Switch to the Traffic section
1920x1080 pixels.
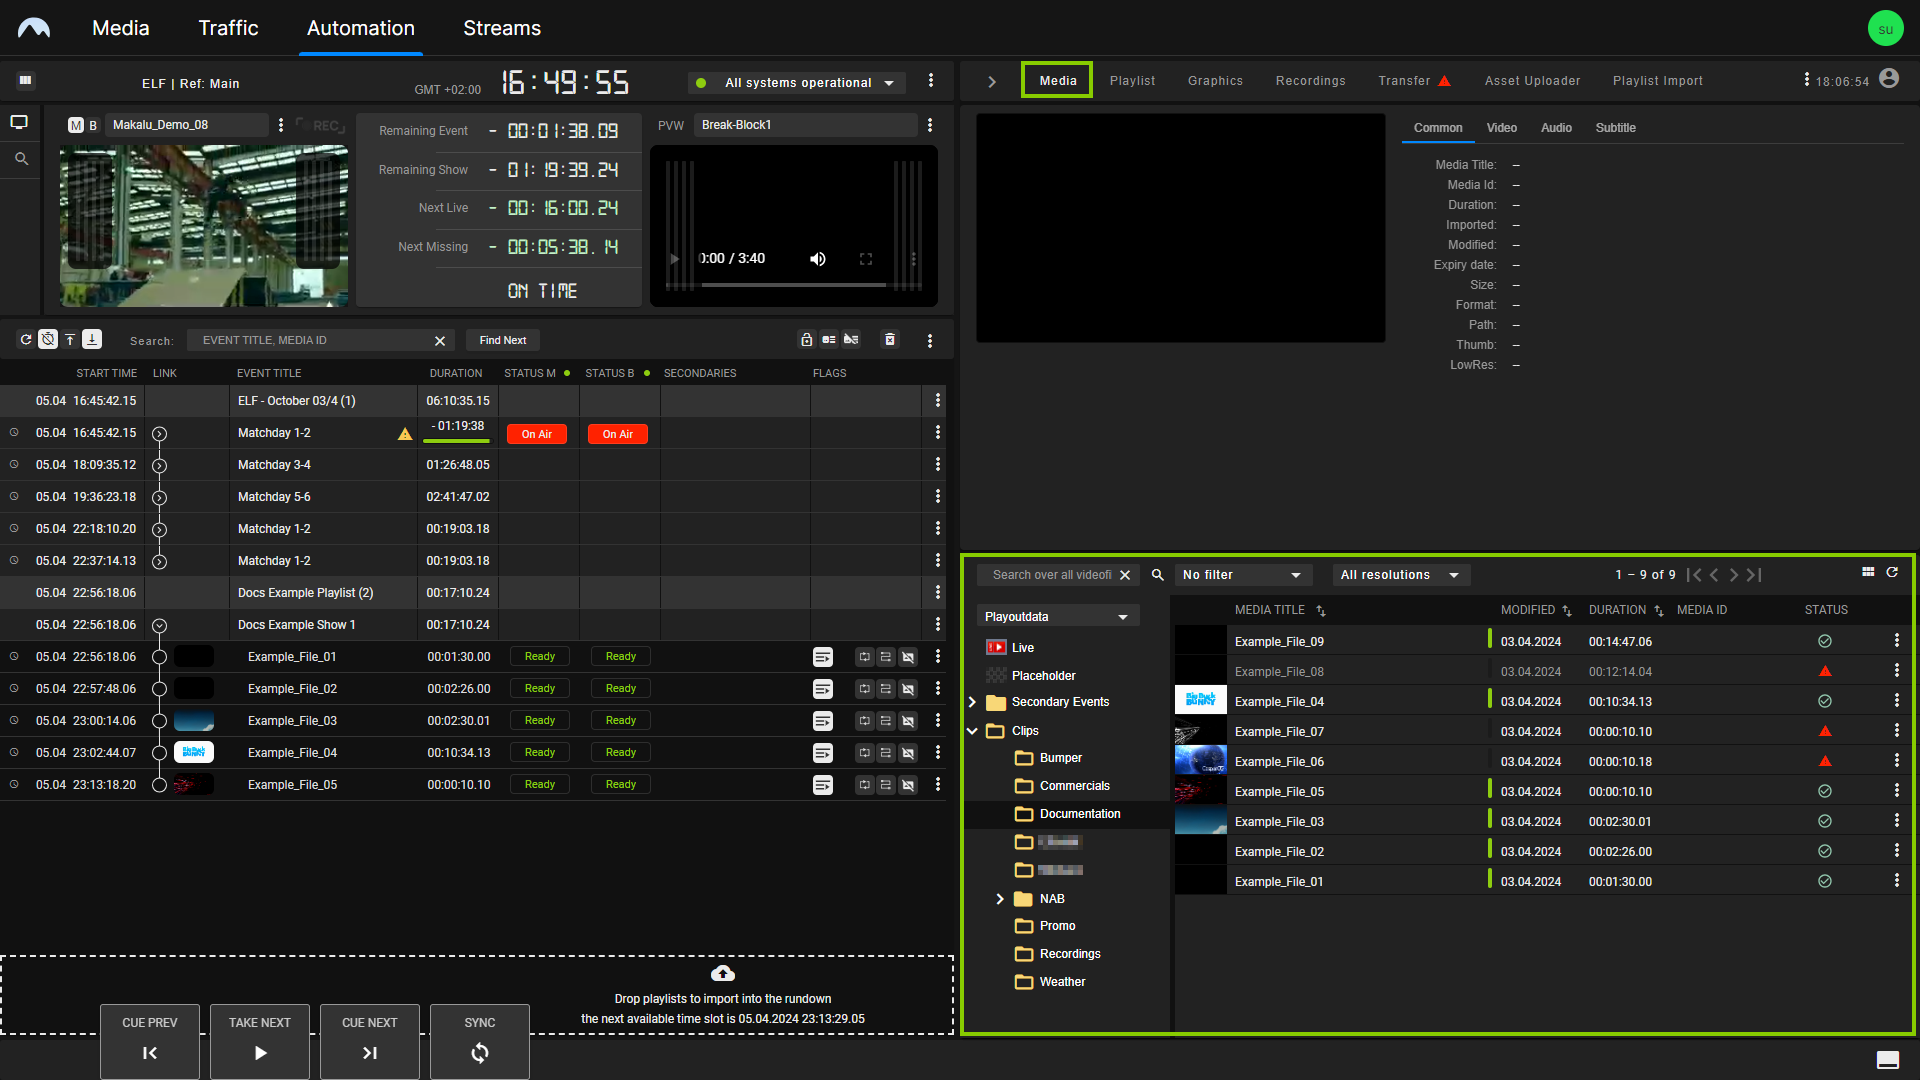228,28
